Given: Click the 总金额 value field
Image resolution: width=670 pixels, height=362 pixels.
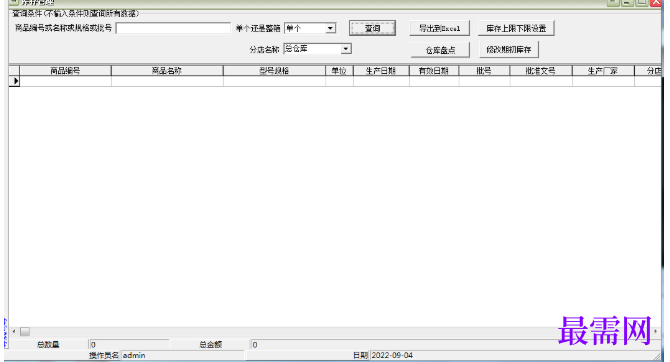Looking at the screenshot, I should tap(455, 344).
